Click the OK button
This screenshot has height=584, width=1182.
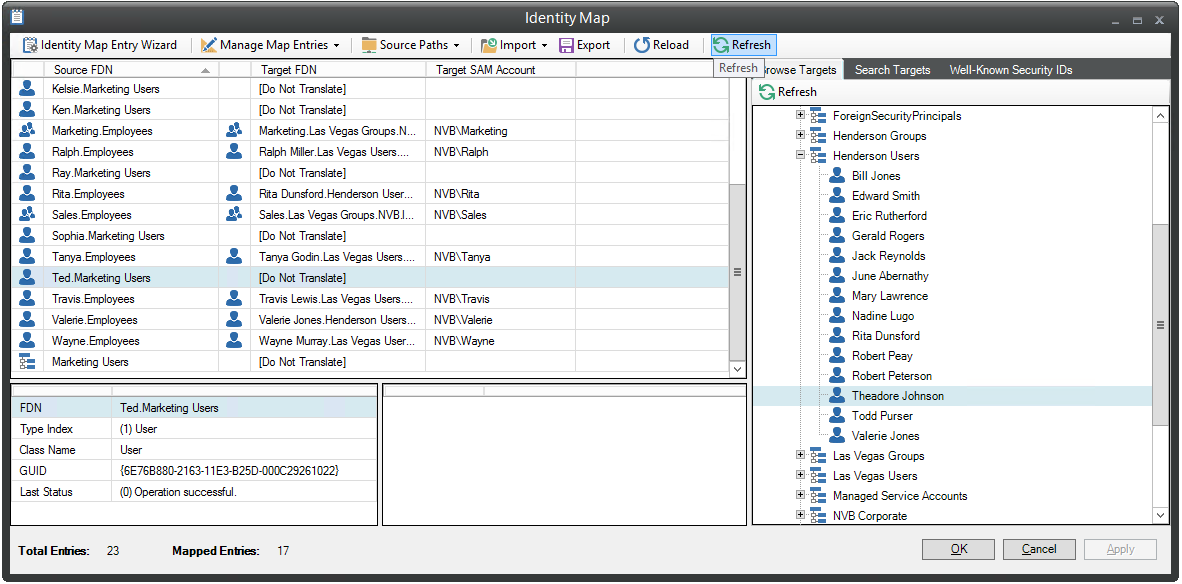click(958, 549)
